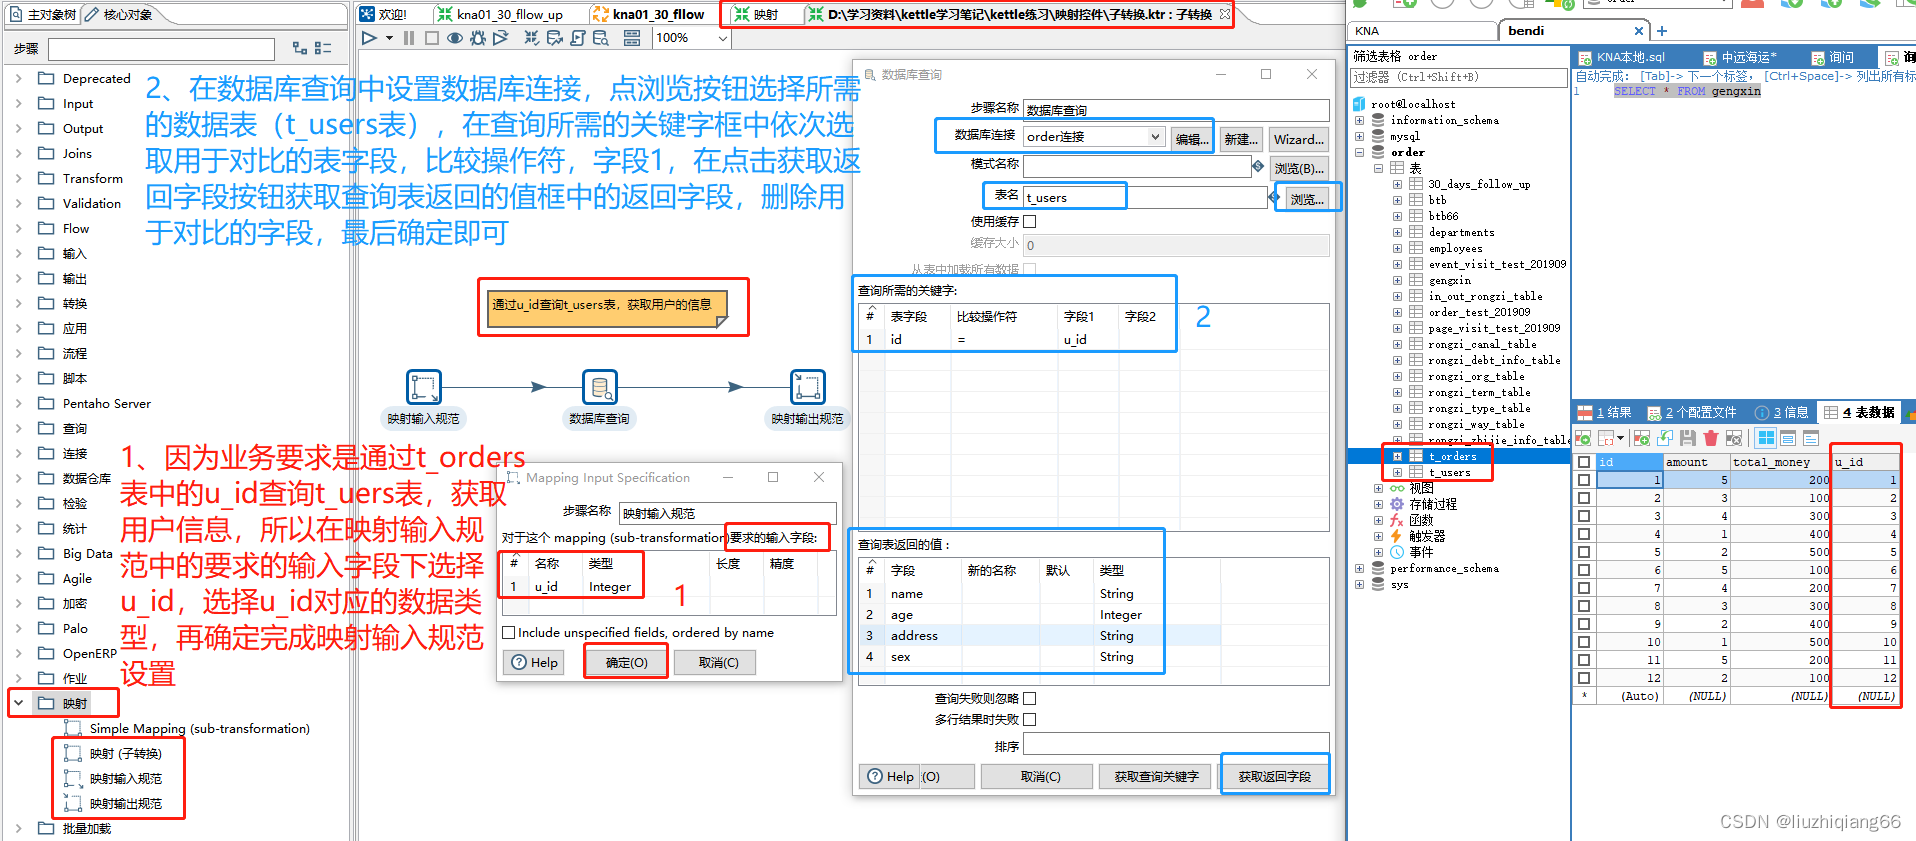Click the 模式名称 input field
The image size is (1916, 841).
[x=1137, y=166]
